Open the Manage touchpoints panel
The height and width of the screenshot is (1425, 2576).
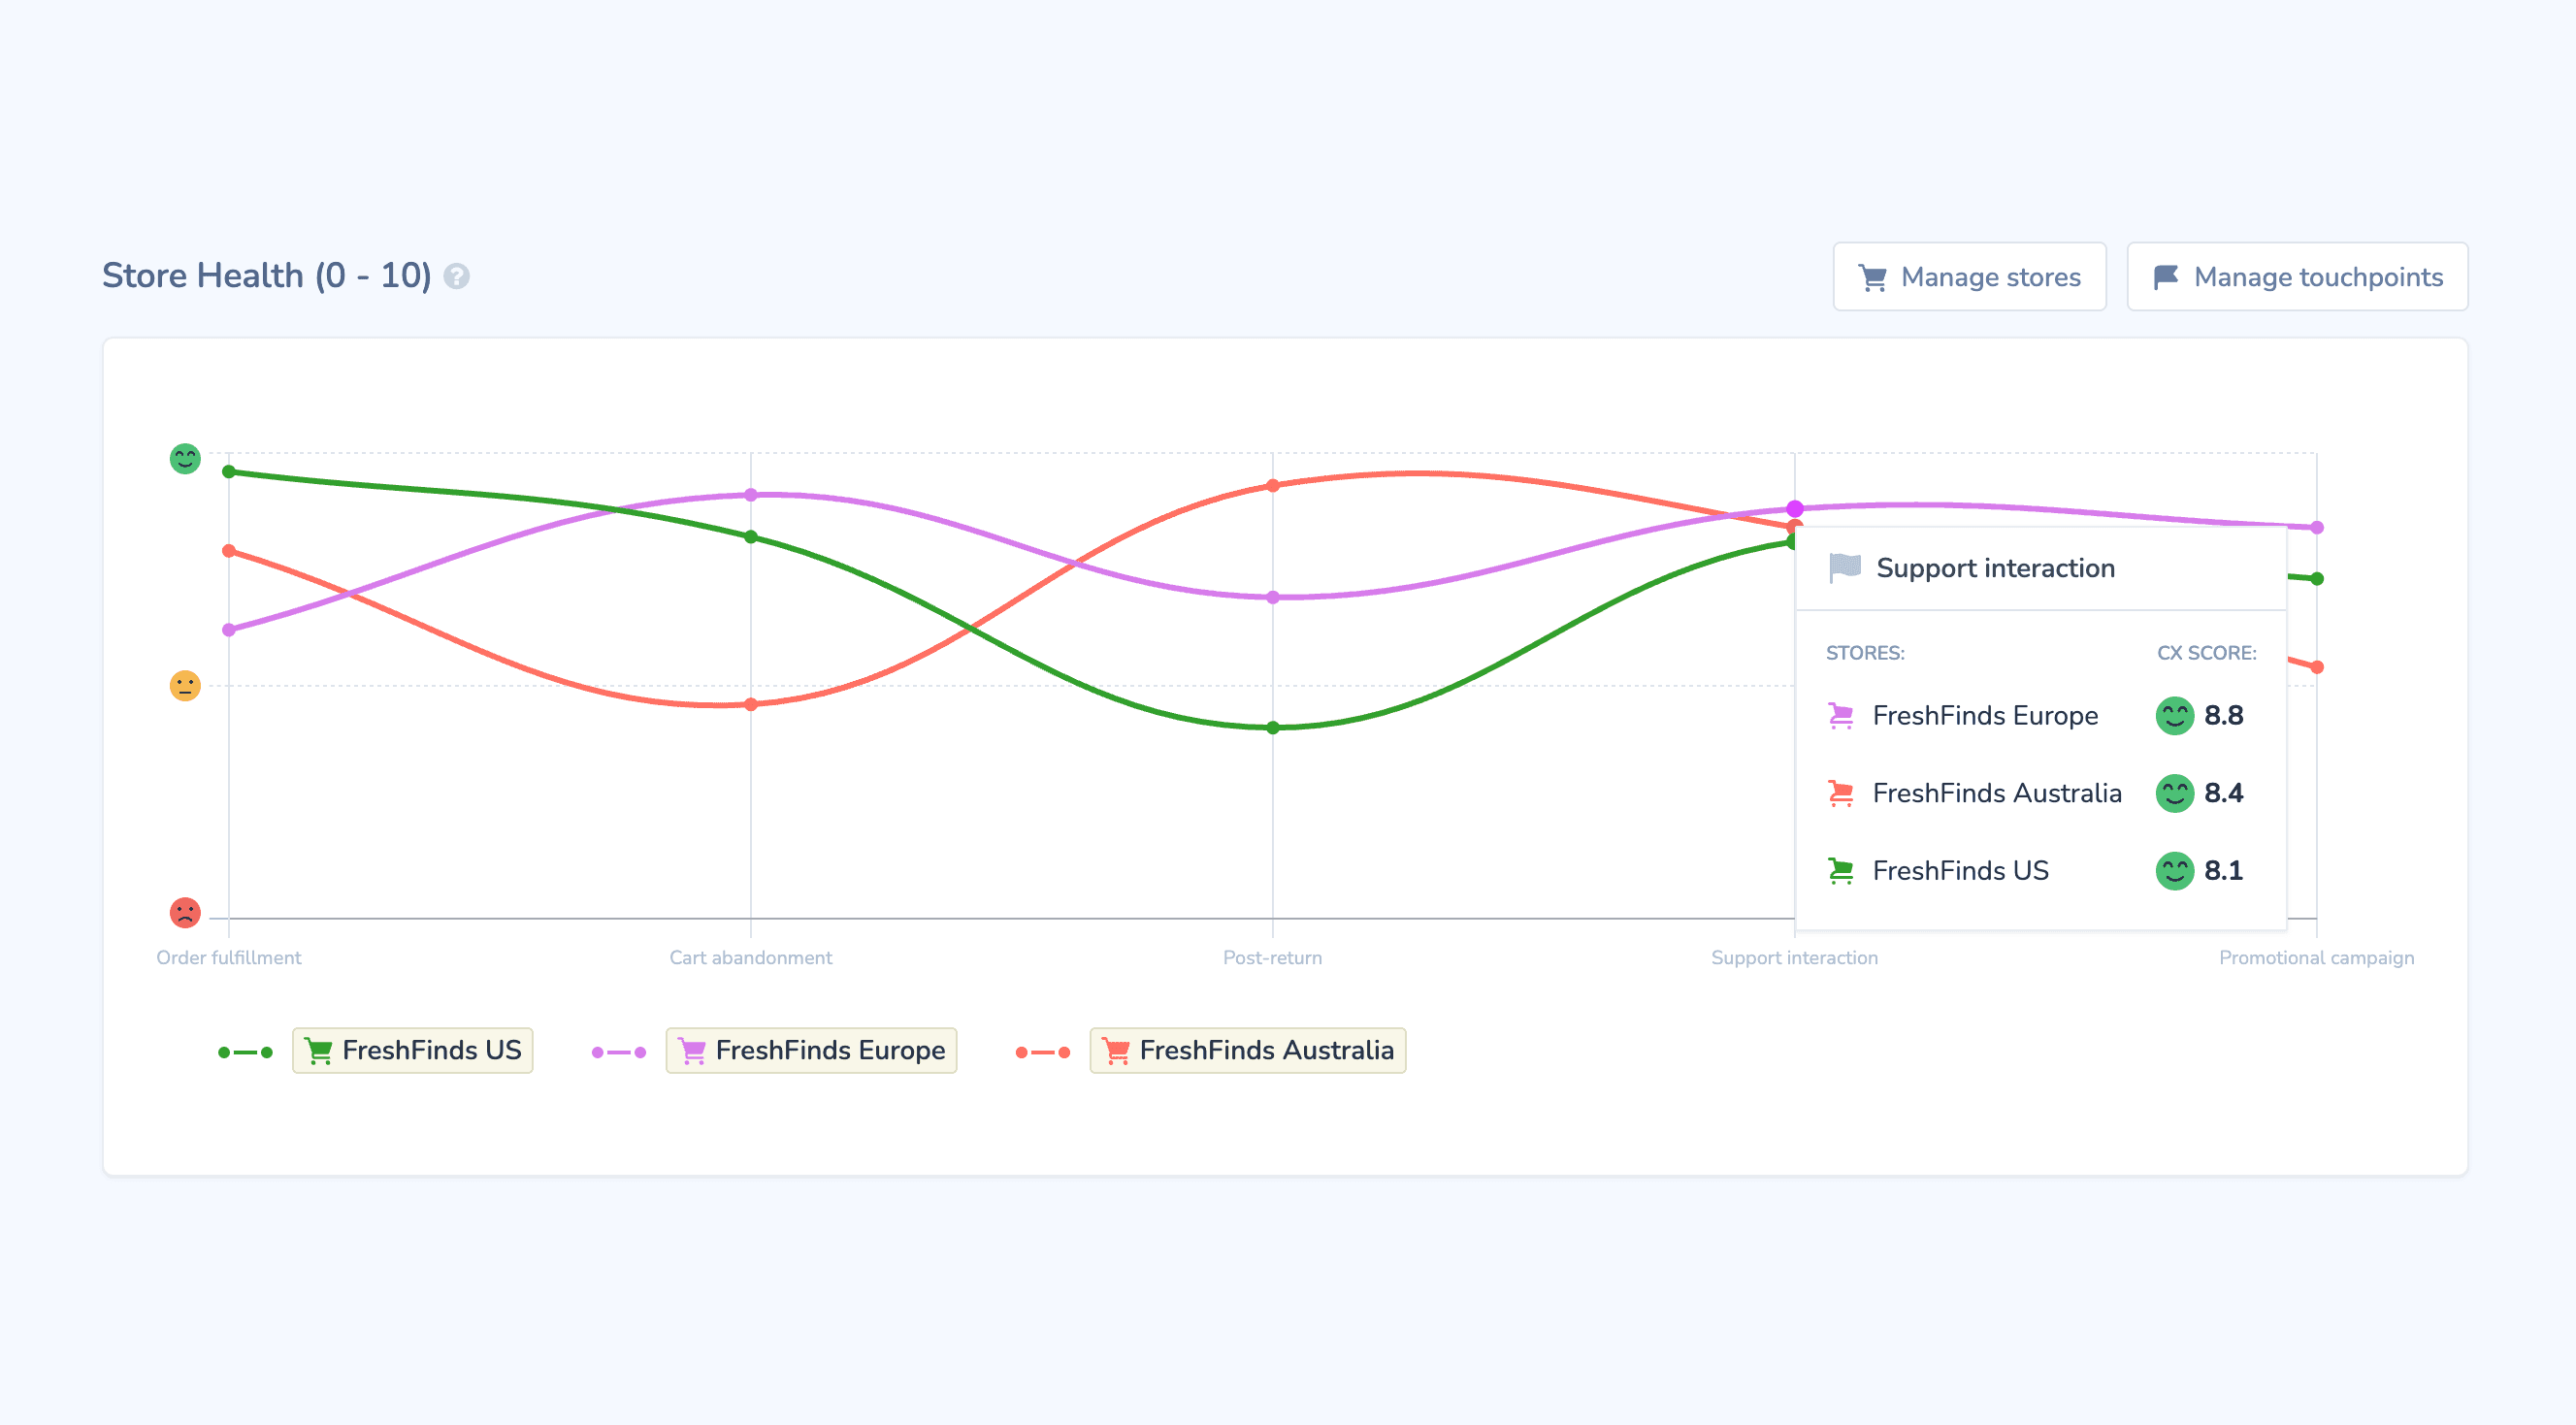(2297, 277)
